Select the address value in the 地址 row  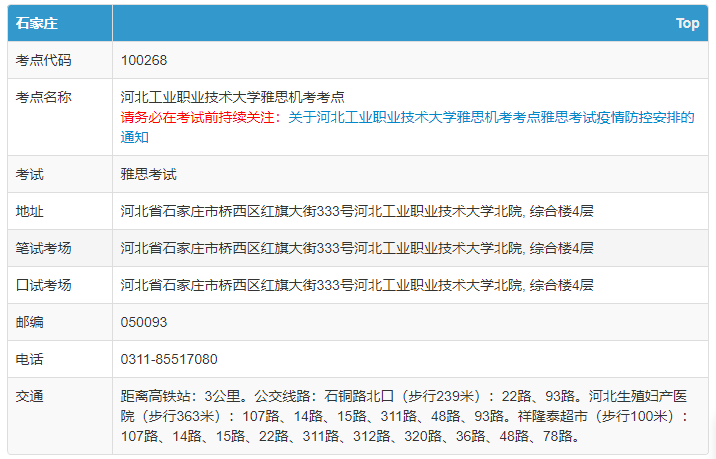point(357,211)
